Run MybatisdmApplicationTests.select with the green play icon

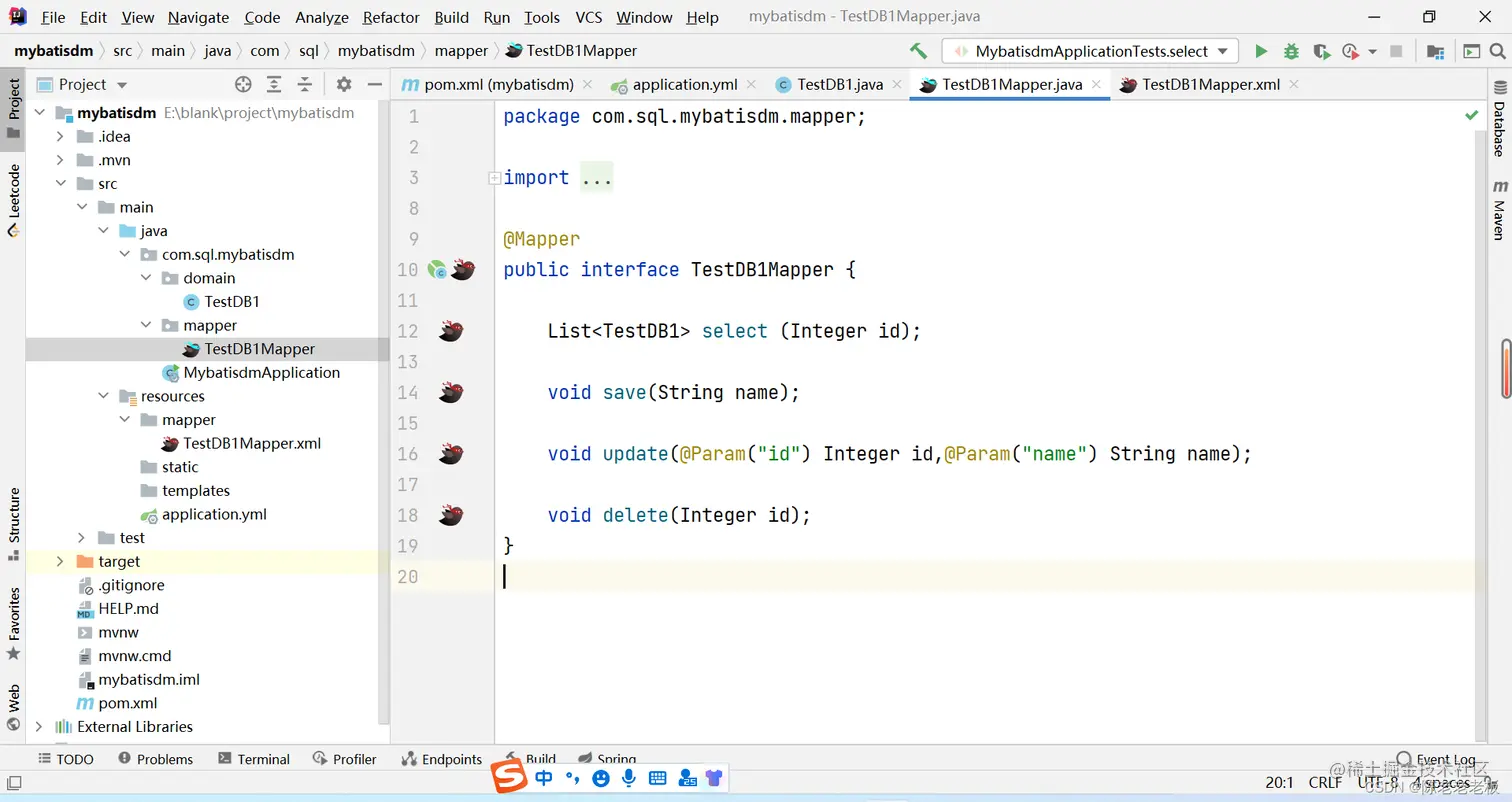point(1261,51)
